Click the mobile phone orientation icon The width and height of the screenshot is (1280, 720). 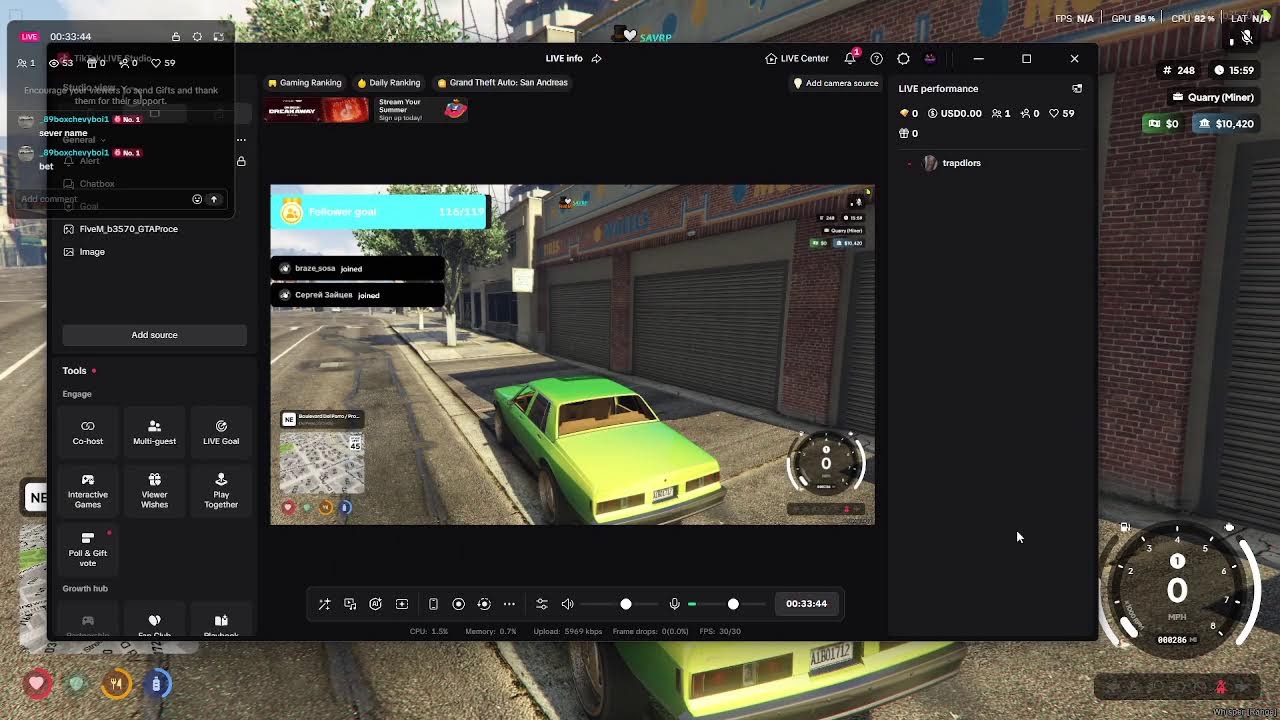[x=433, y=604]
